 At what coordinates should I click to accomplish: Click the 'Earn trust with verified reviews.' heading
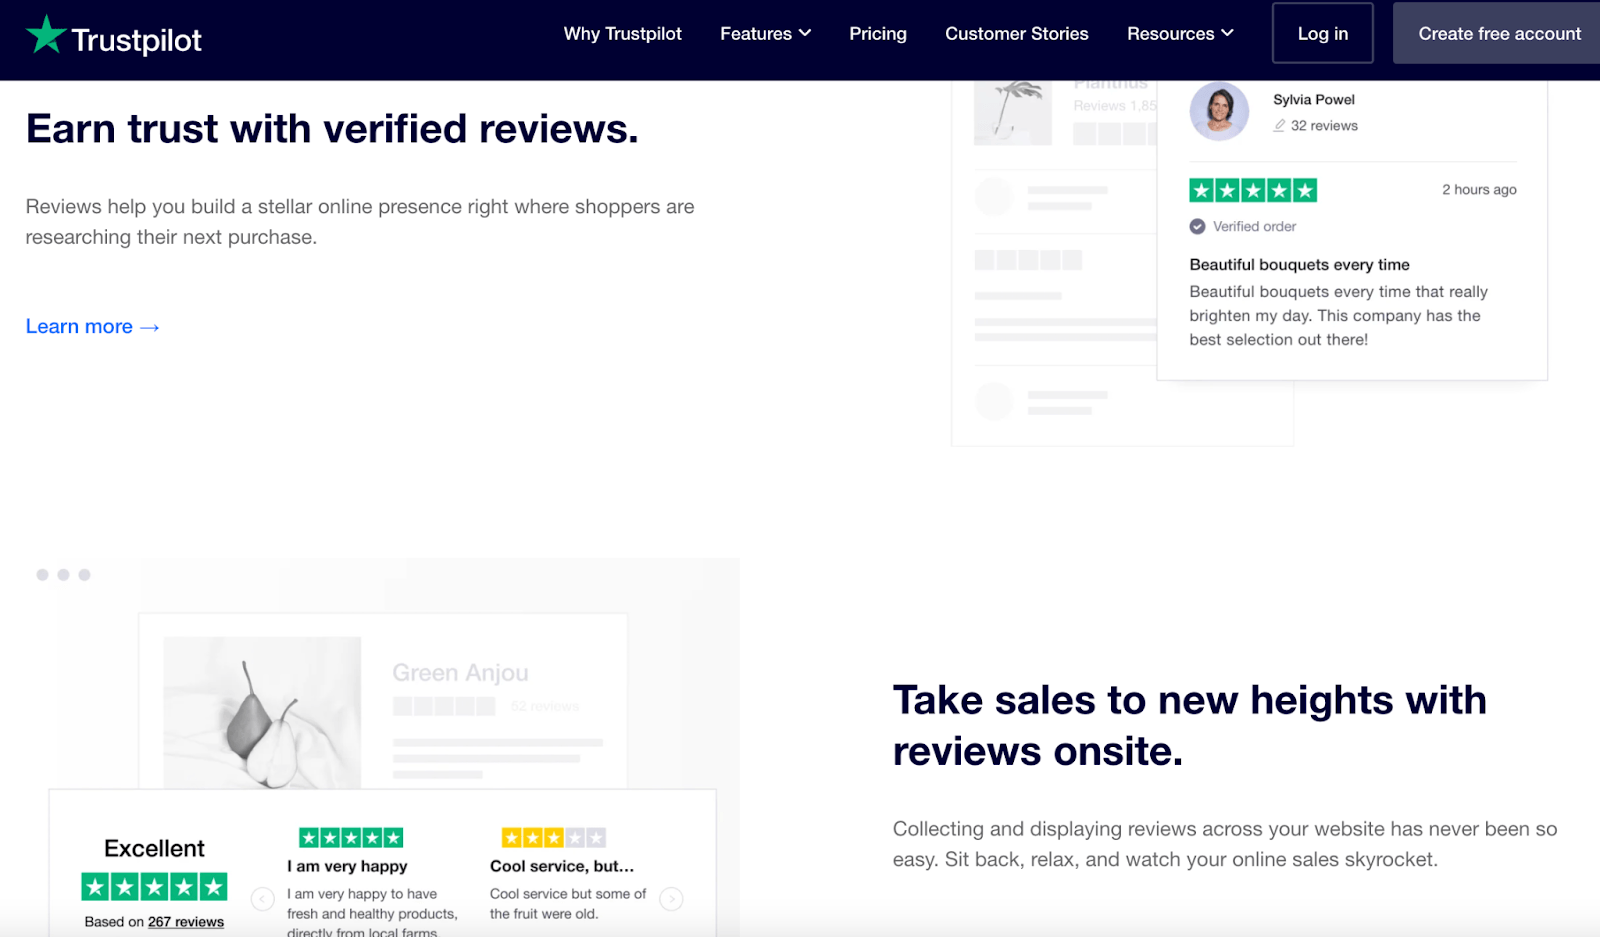[x=332, y=129]
